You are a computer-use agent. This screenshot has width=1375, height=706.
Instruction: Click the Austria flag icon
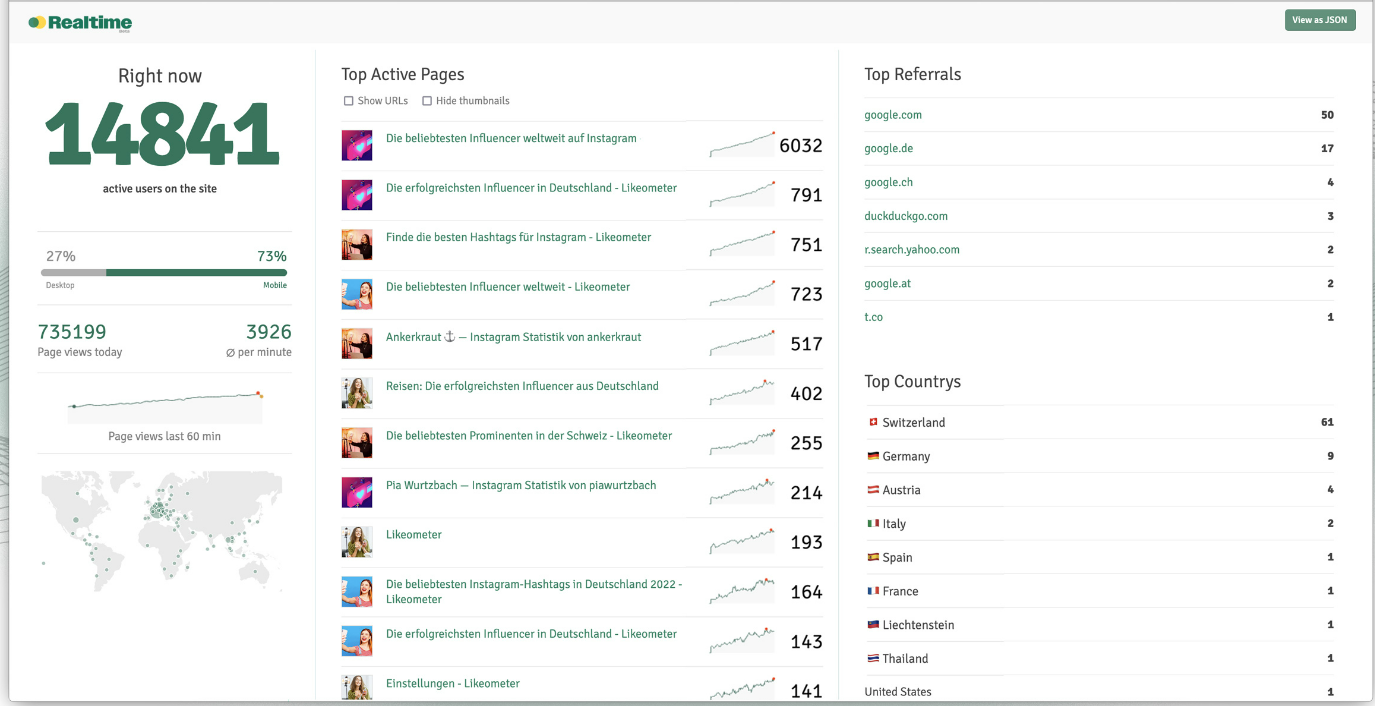(x=873, y=490)
